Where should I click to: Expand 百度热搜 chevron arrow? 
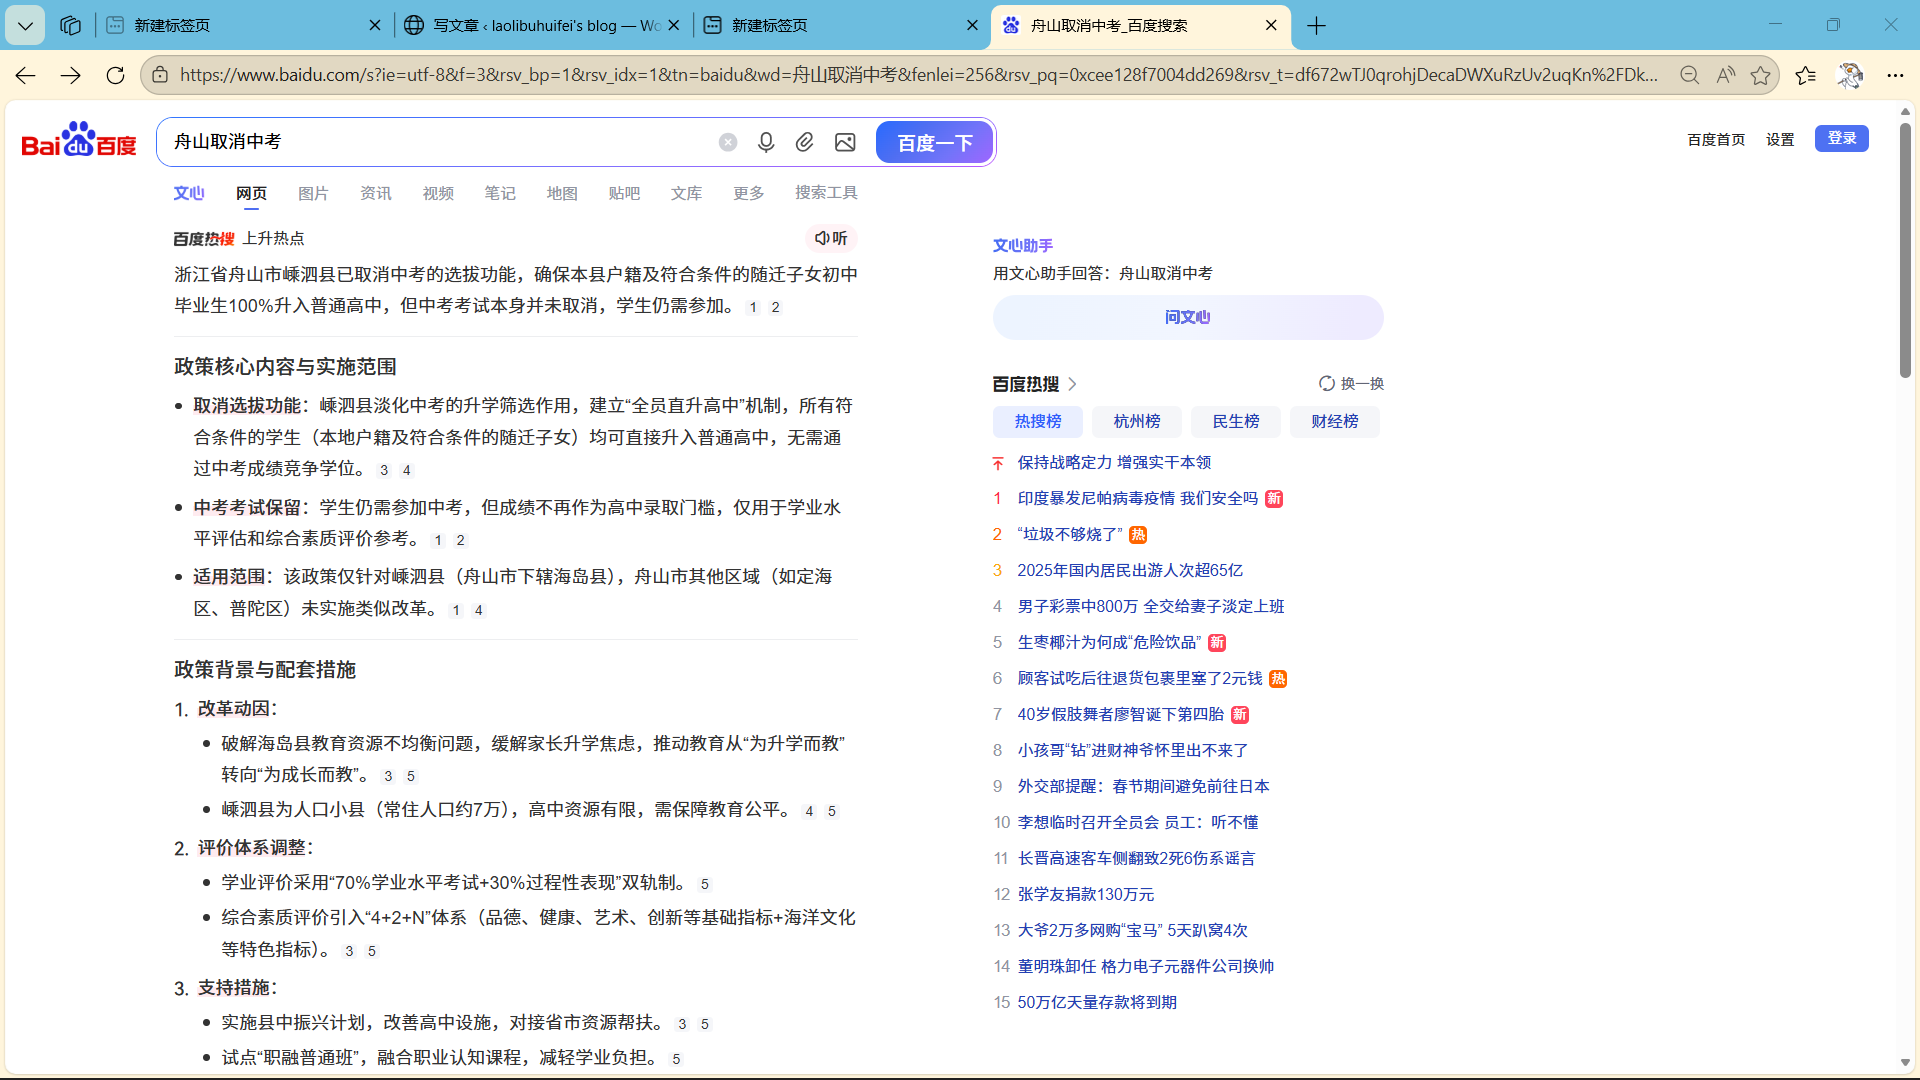pyautogui.click(x=1073, y=384)
